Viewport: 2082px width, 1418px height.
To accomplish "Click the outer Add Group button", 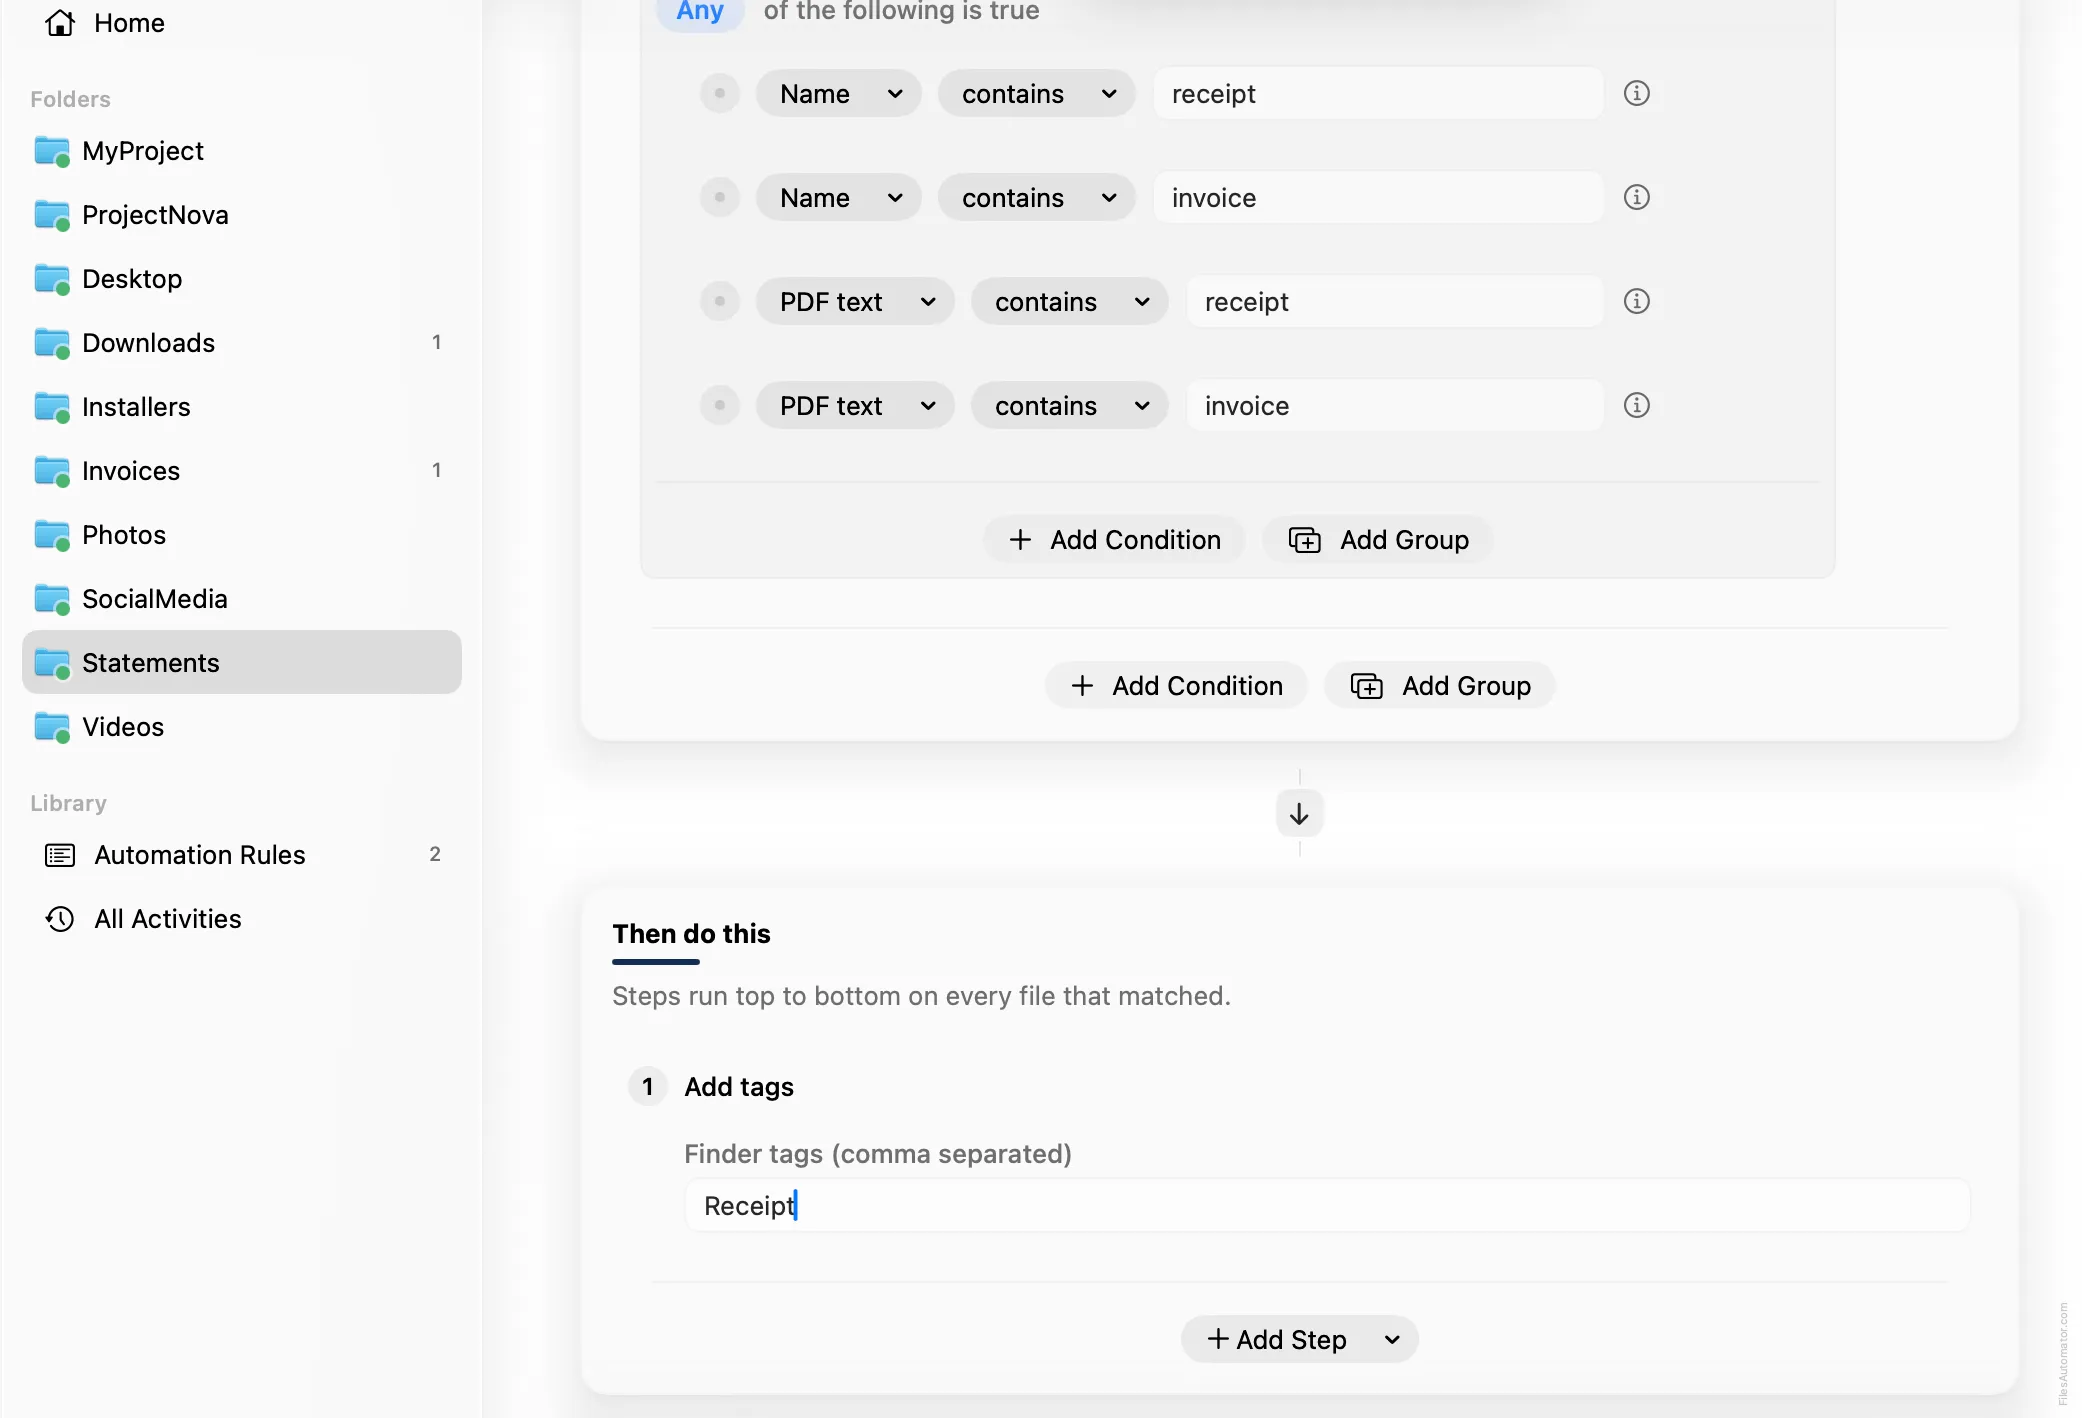I will coord(1440,686).
